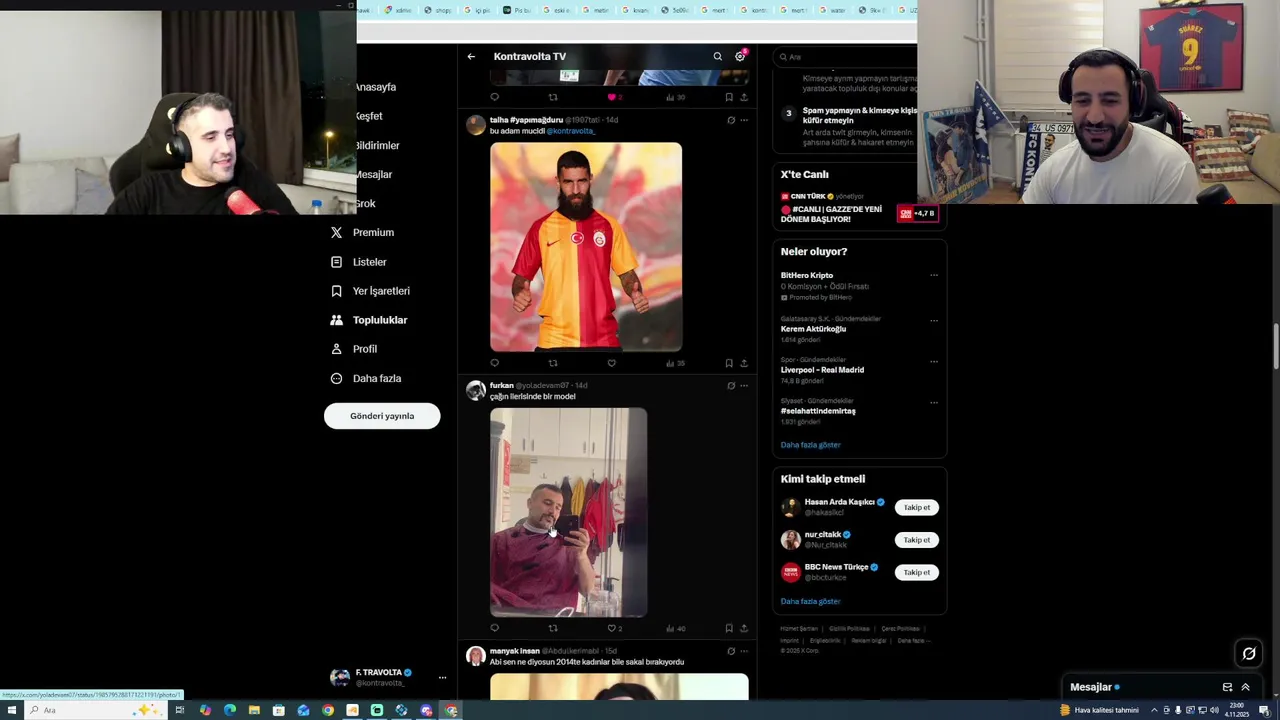Ask Grok about furkan's post

(731, 385)
